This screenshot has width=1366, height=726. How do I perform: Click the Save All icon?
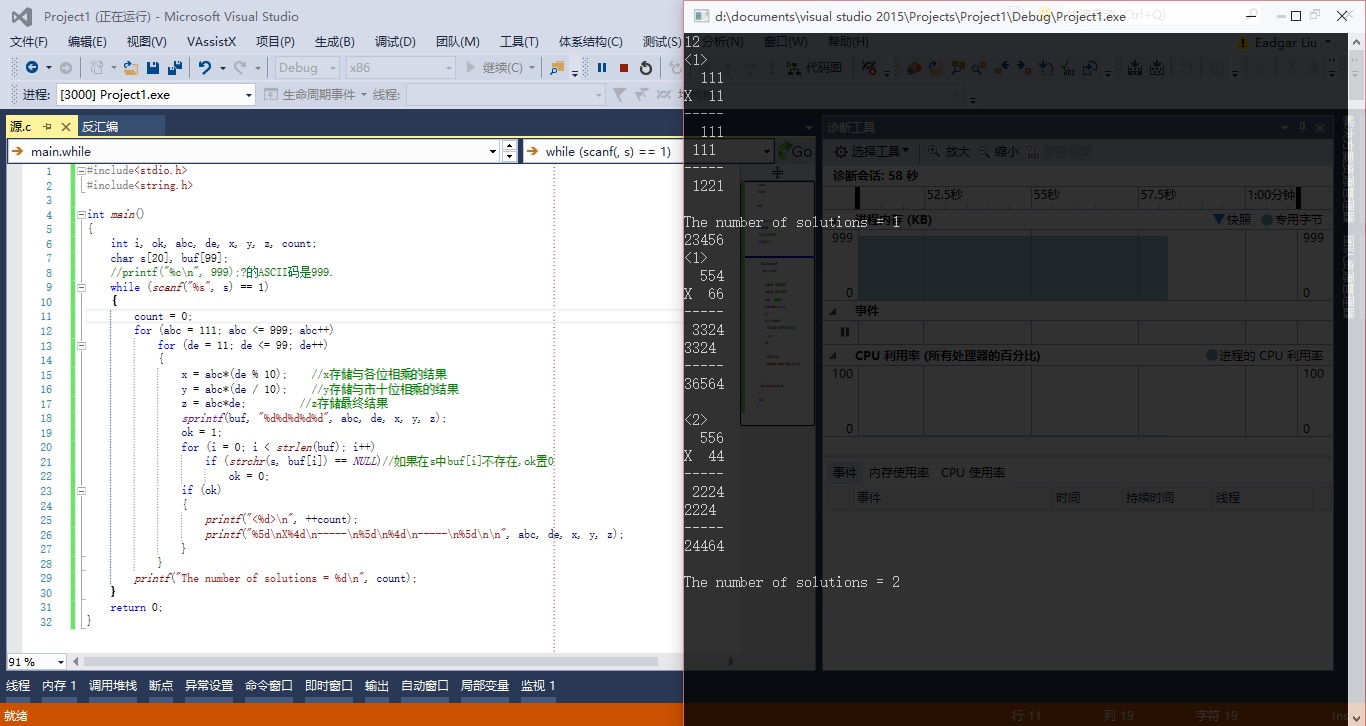pos(175,68)
